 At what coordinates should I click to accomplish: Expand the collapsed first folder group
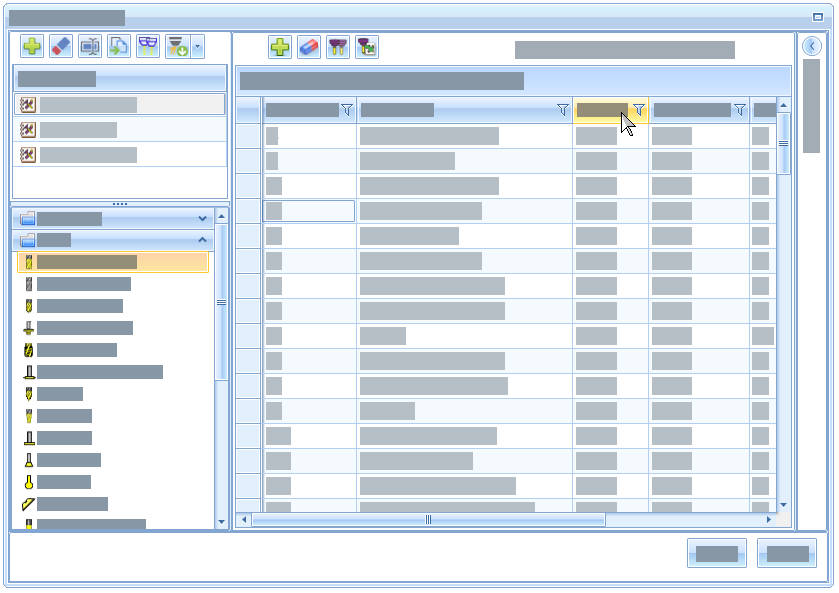point(203,218)
